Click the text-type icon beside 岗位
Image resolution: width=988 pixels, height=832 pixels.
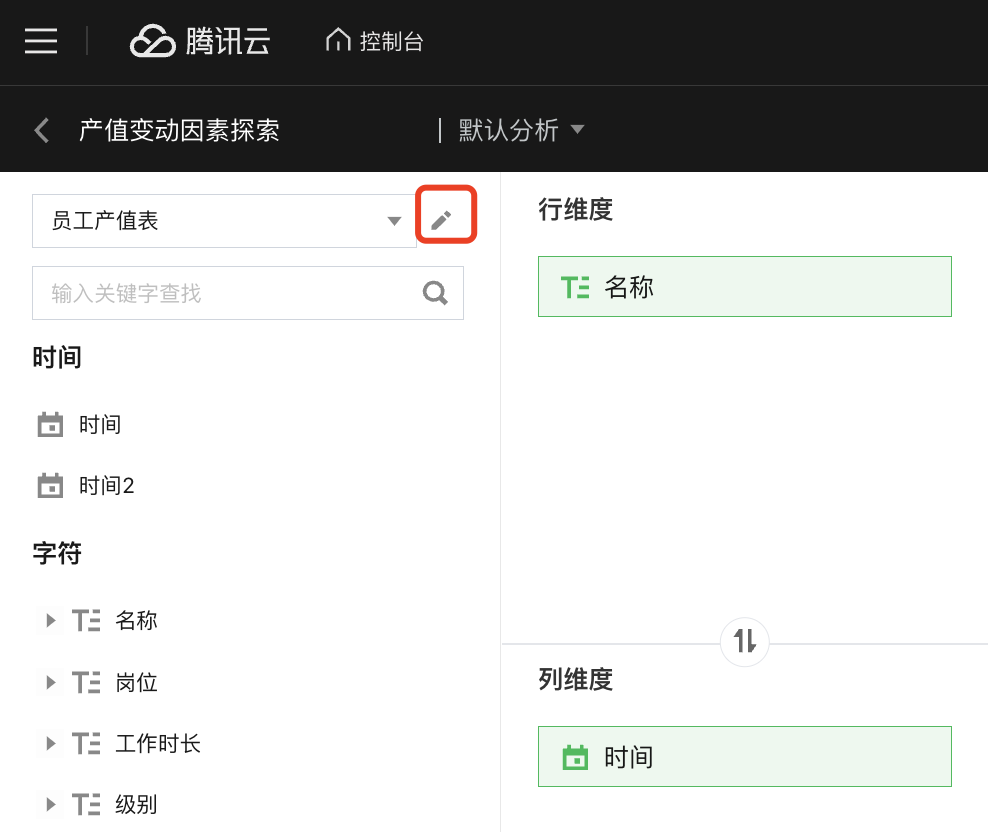point(86,683)
